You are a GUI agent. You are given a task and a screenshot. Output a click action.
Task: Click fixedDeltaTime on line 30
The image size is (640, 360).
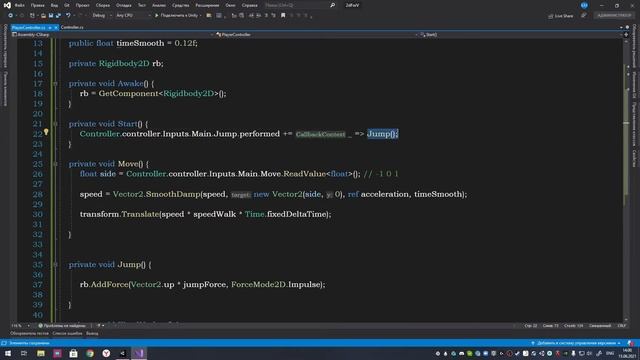coord(298,214)
